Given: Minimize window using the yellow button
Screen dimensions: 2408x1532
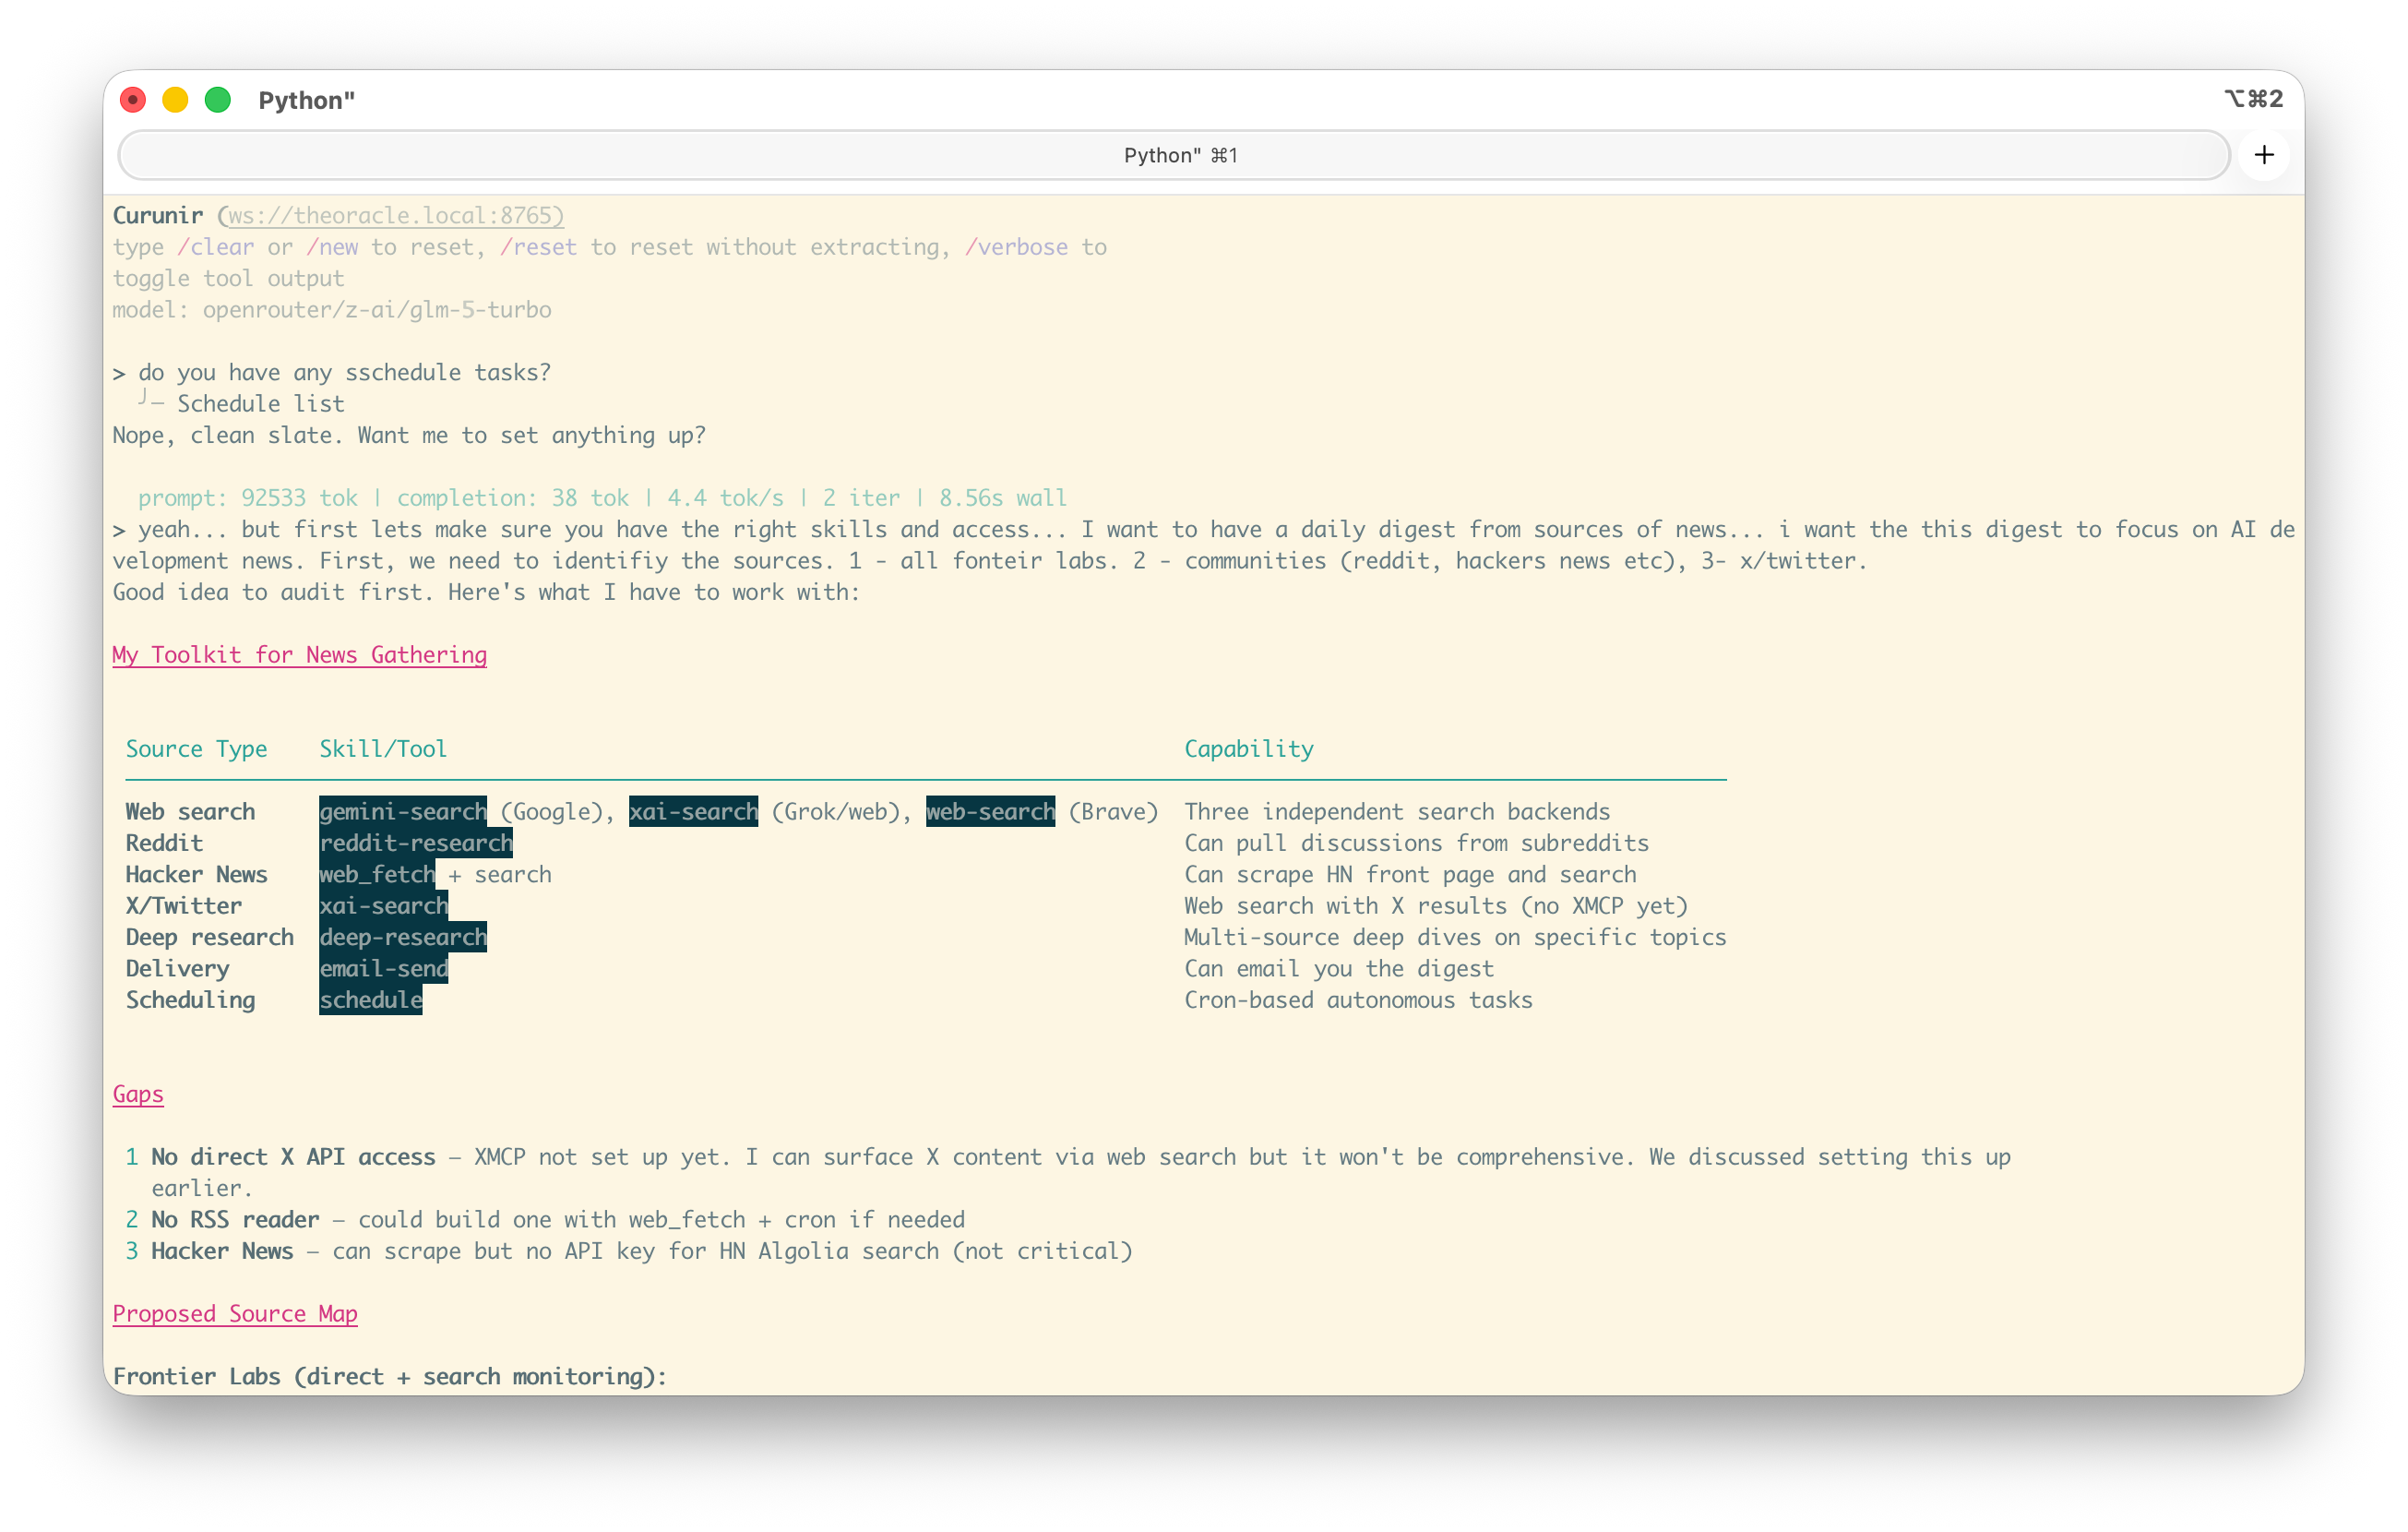Looking at the screenshot, I should point(175,100).
